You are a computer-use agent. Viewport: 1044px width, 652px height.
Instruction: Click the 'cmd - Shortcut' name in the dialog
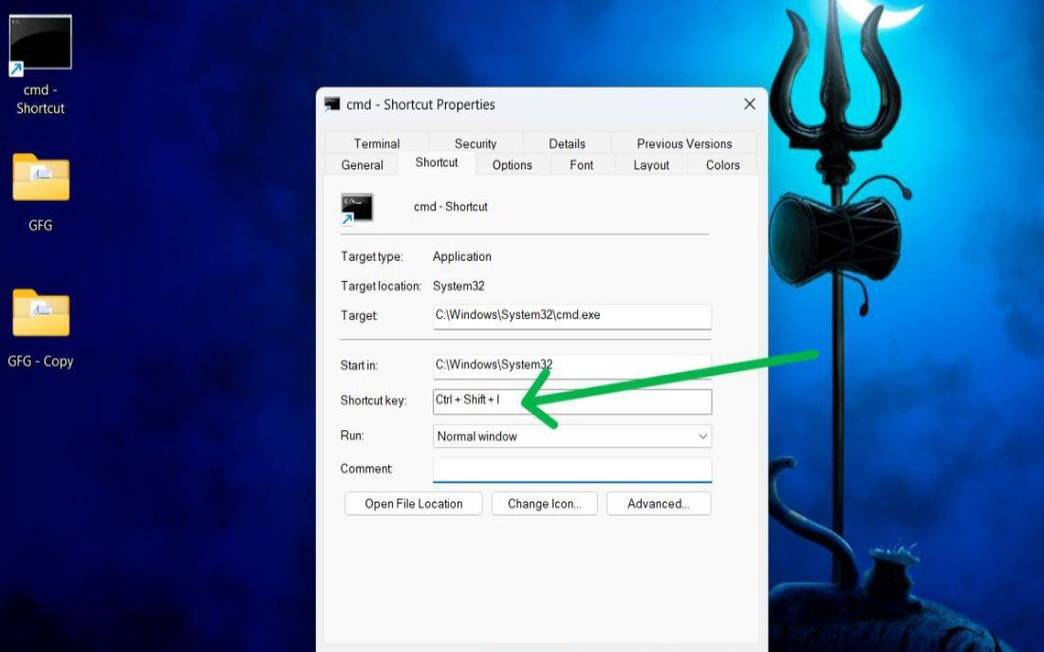click(451, 206)
